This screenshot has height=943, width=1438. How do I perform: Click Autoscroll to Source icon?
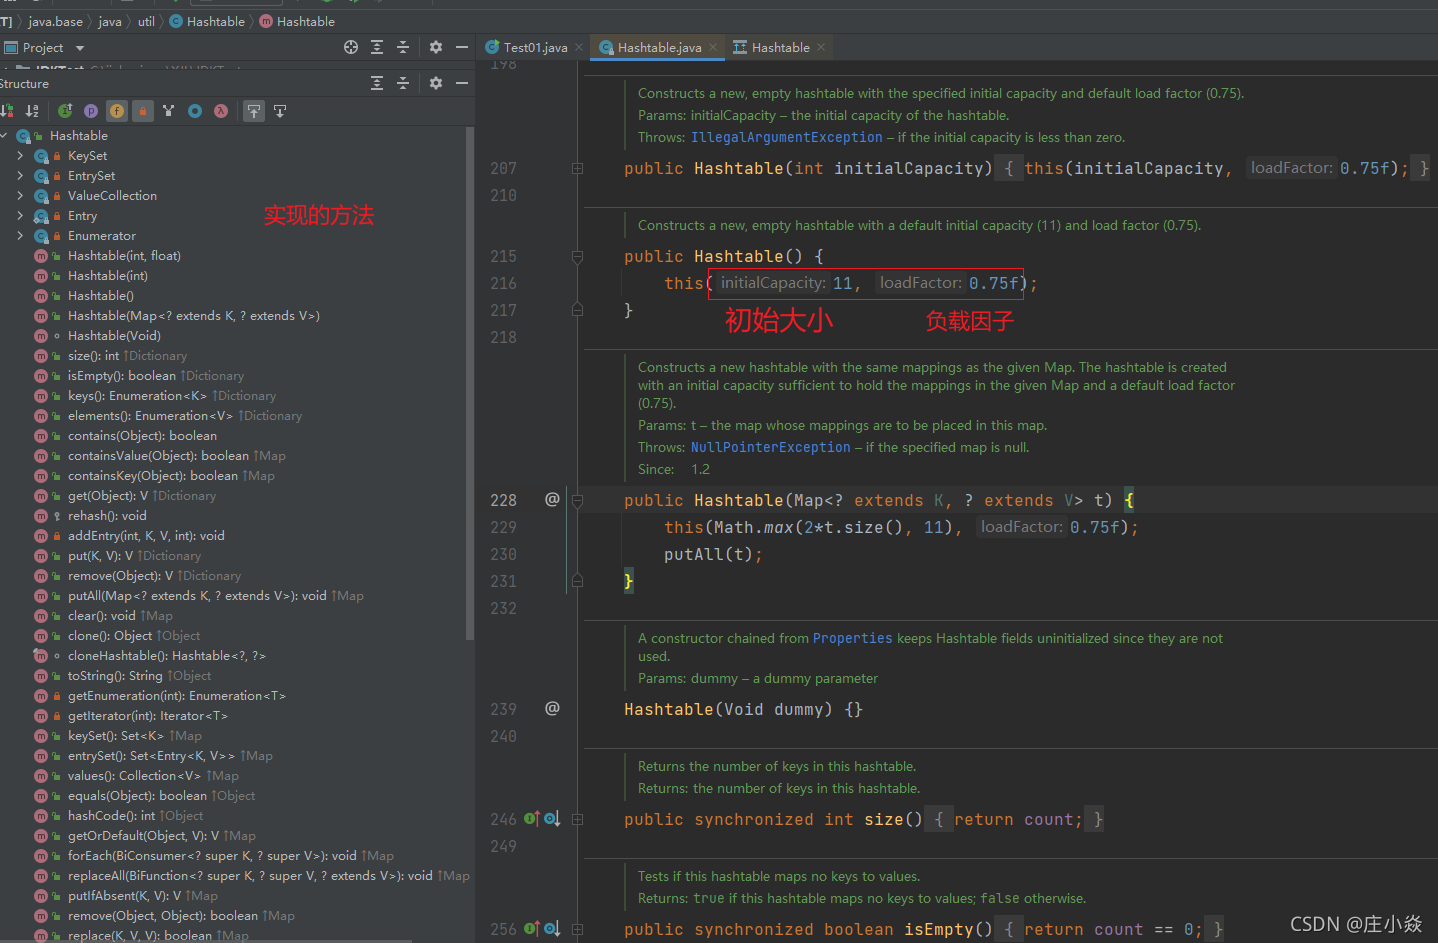[254, 111]
